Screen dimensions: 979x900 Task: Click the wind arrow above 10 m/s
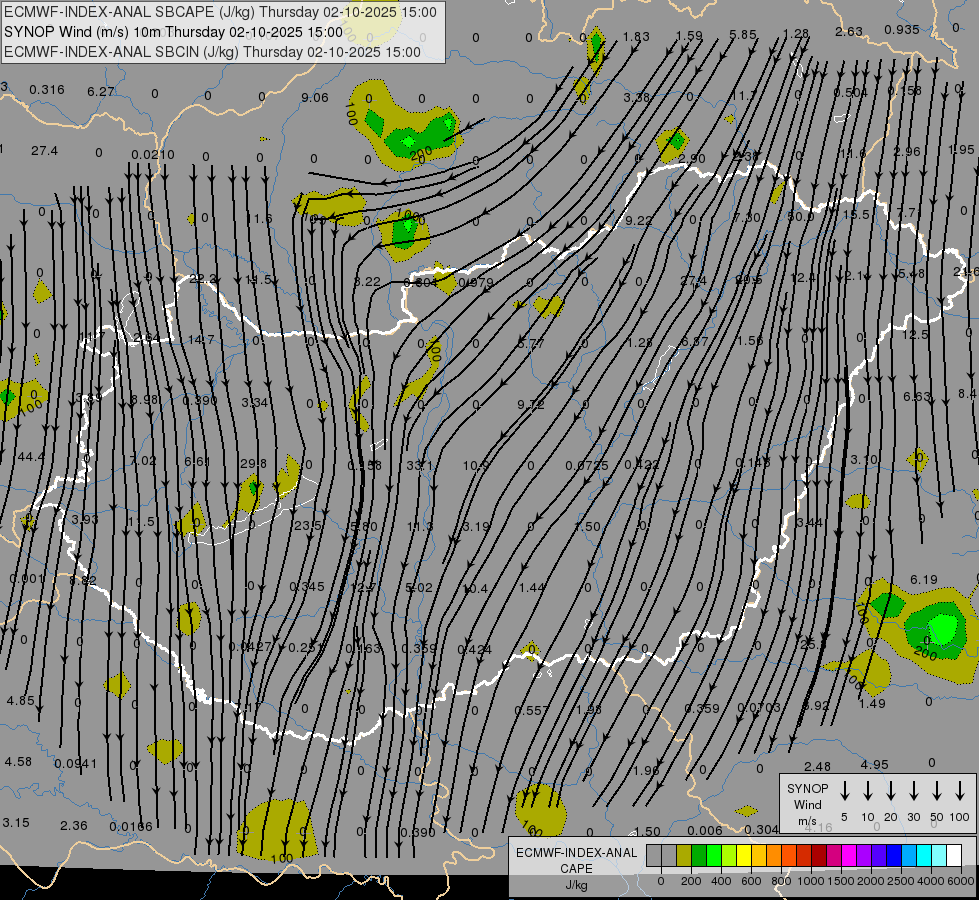pyautogui.click(x=867, y=791)
